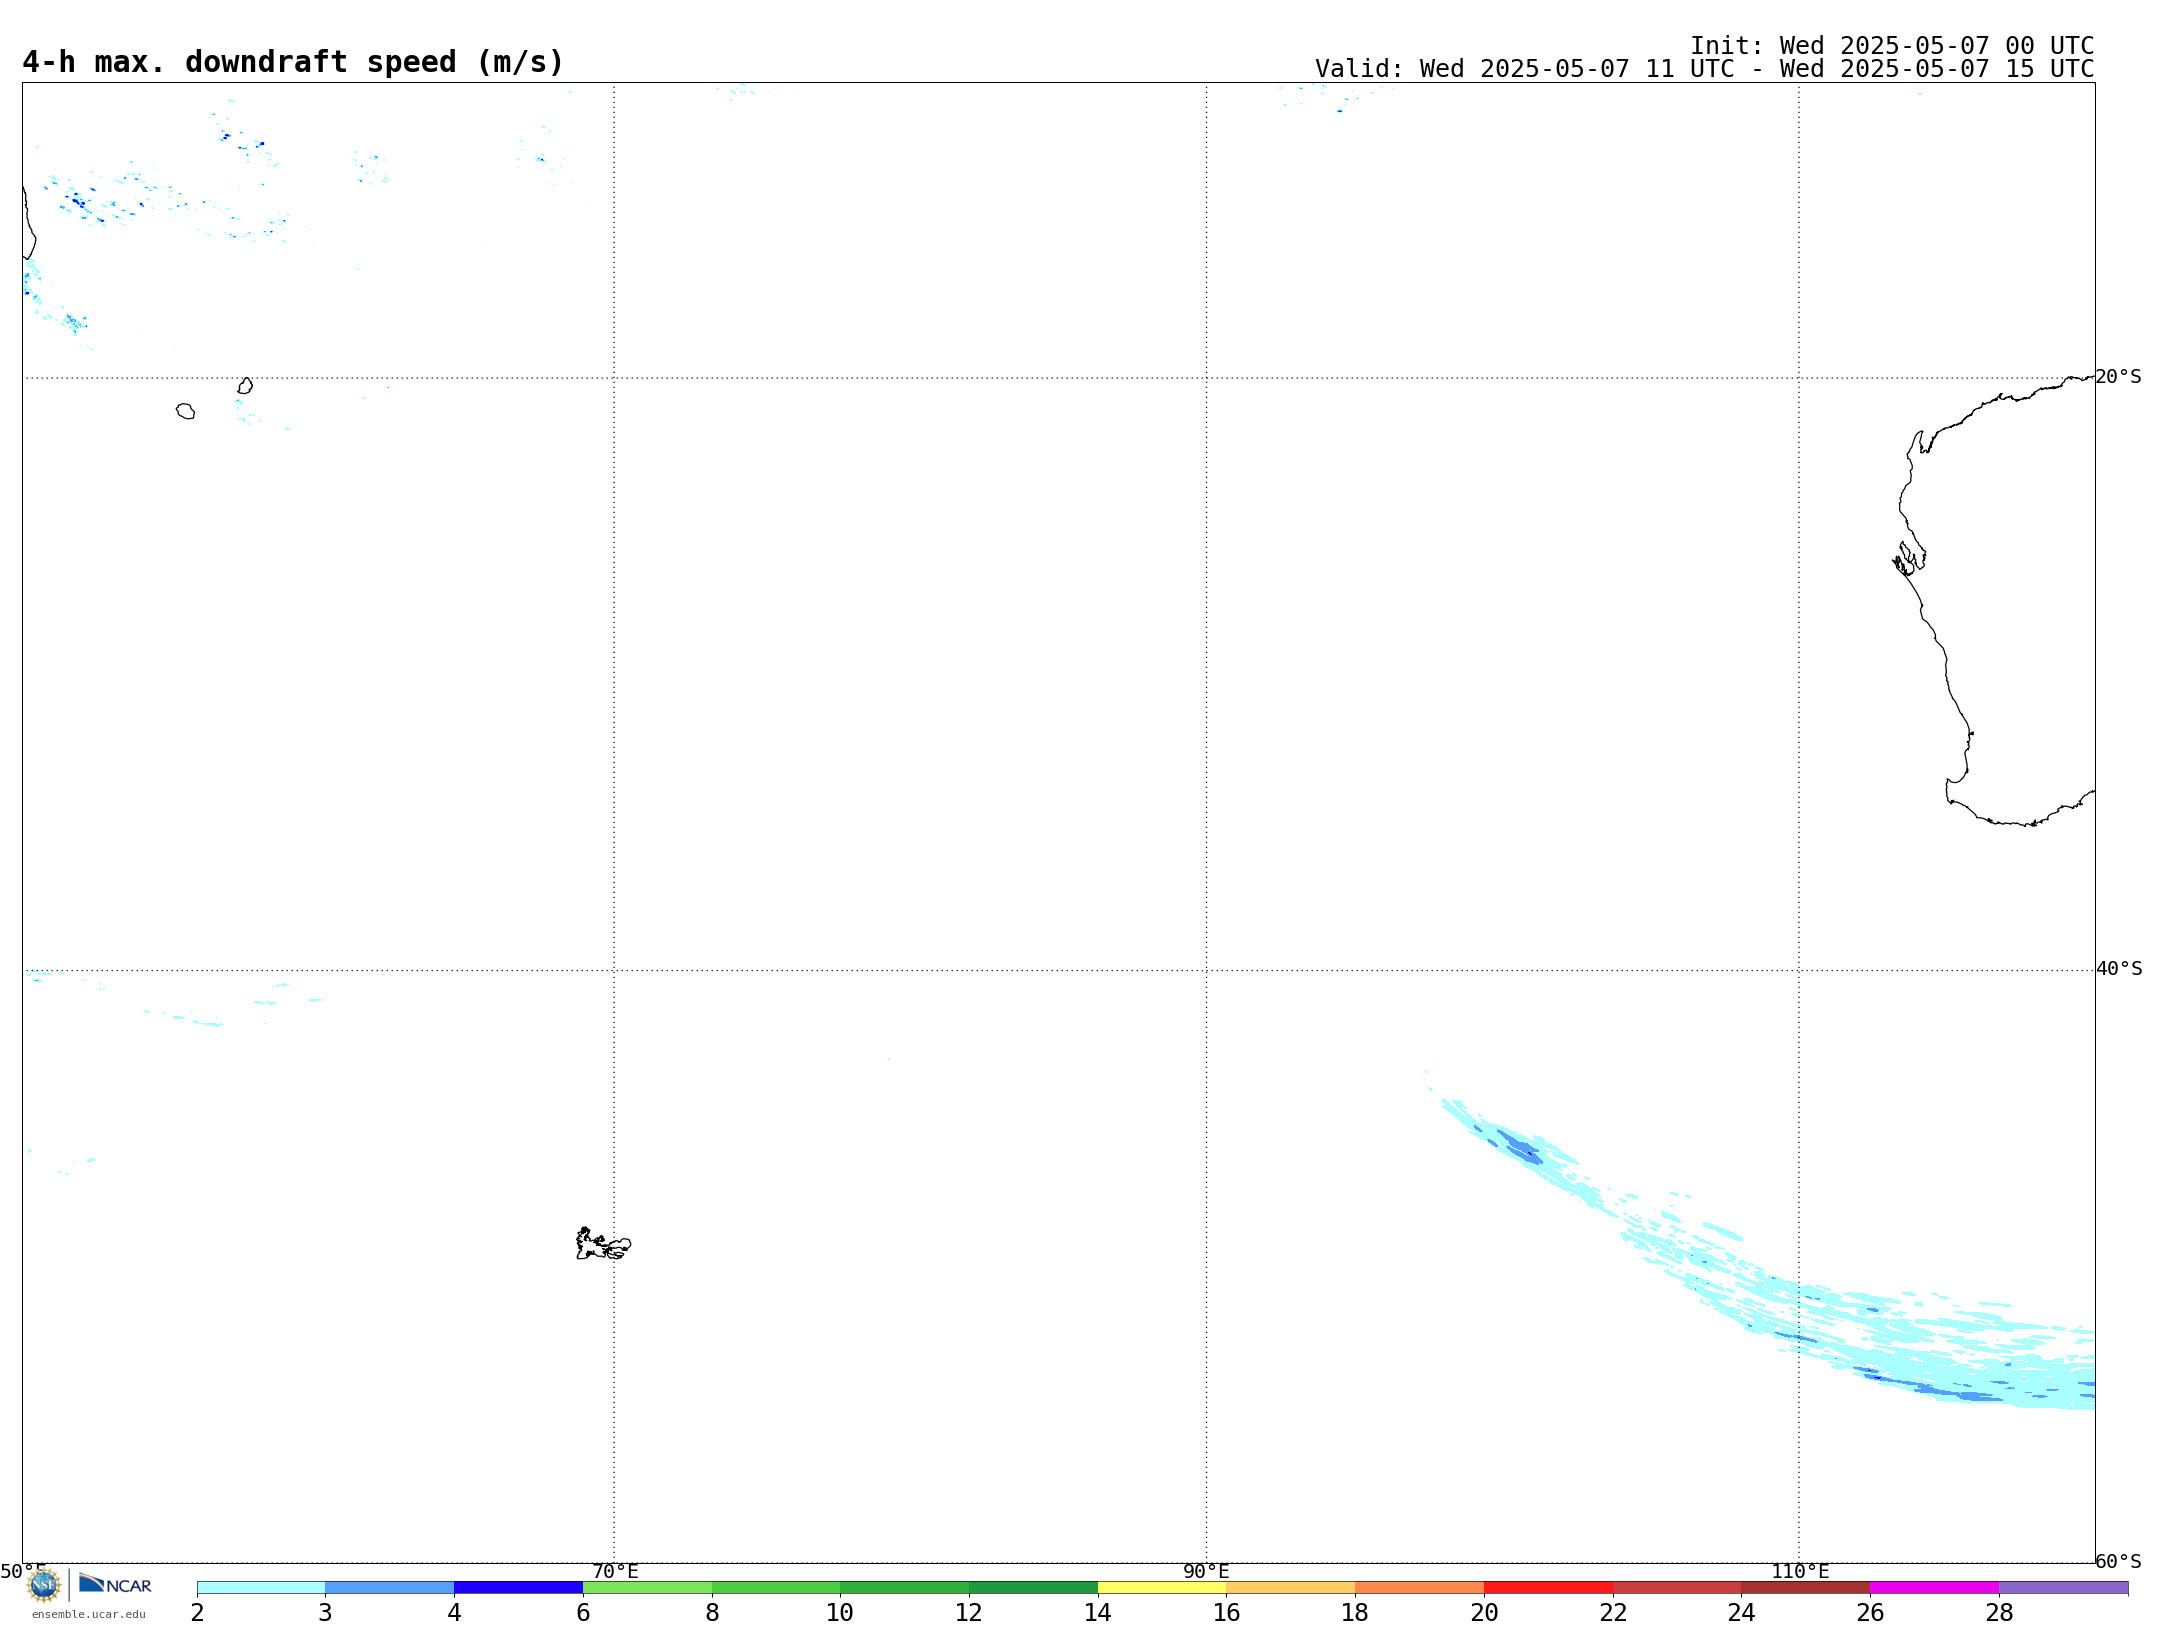This screenshot has width=2160, height=1626.
Task: Click the dark blue 4-6 colorbar segment
Action: (x=519, y=1588)
